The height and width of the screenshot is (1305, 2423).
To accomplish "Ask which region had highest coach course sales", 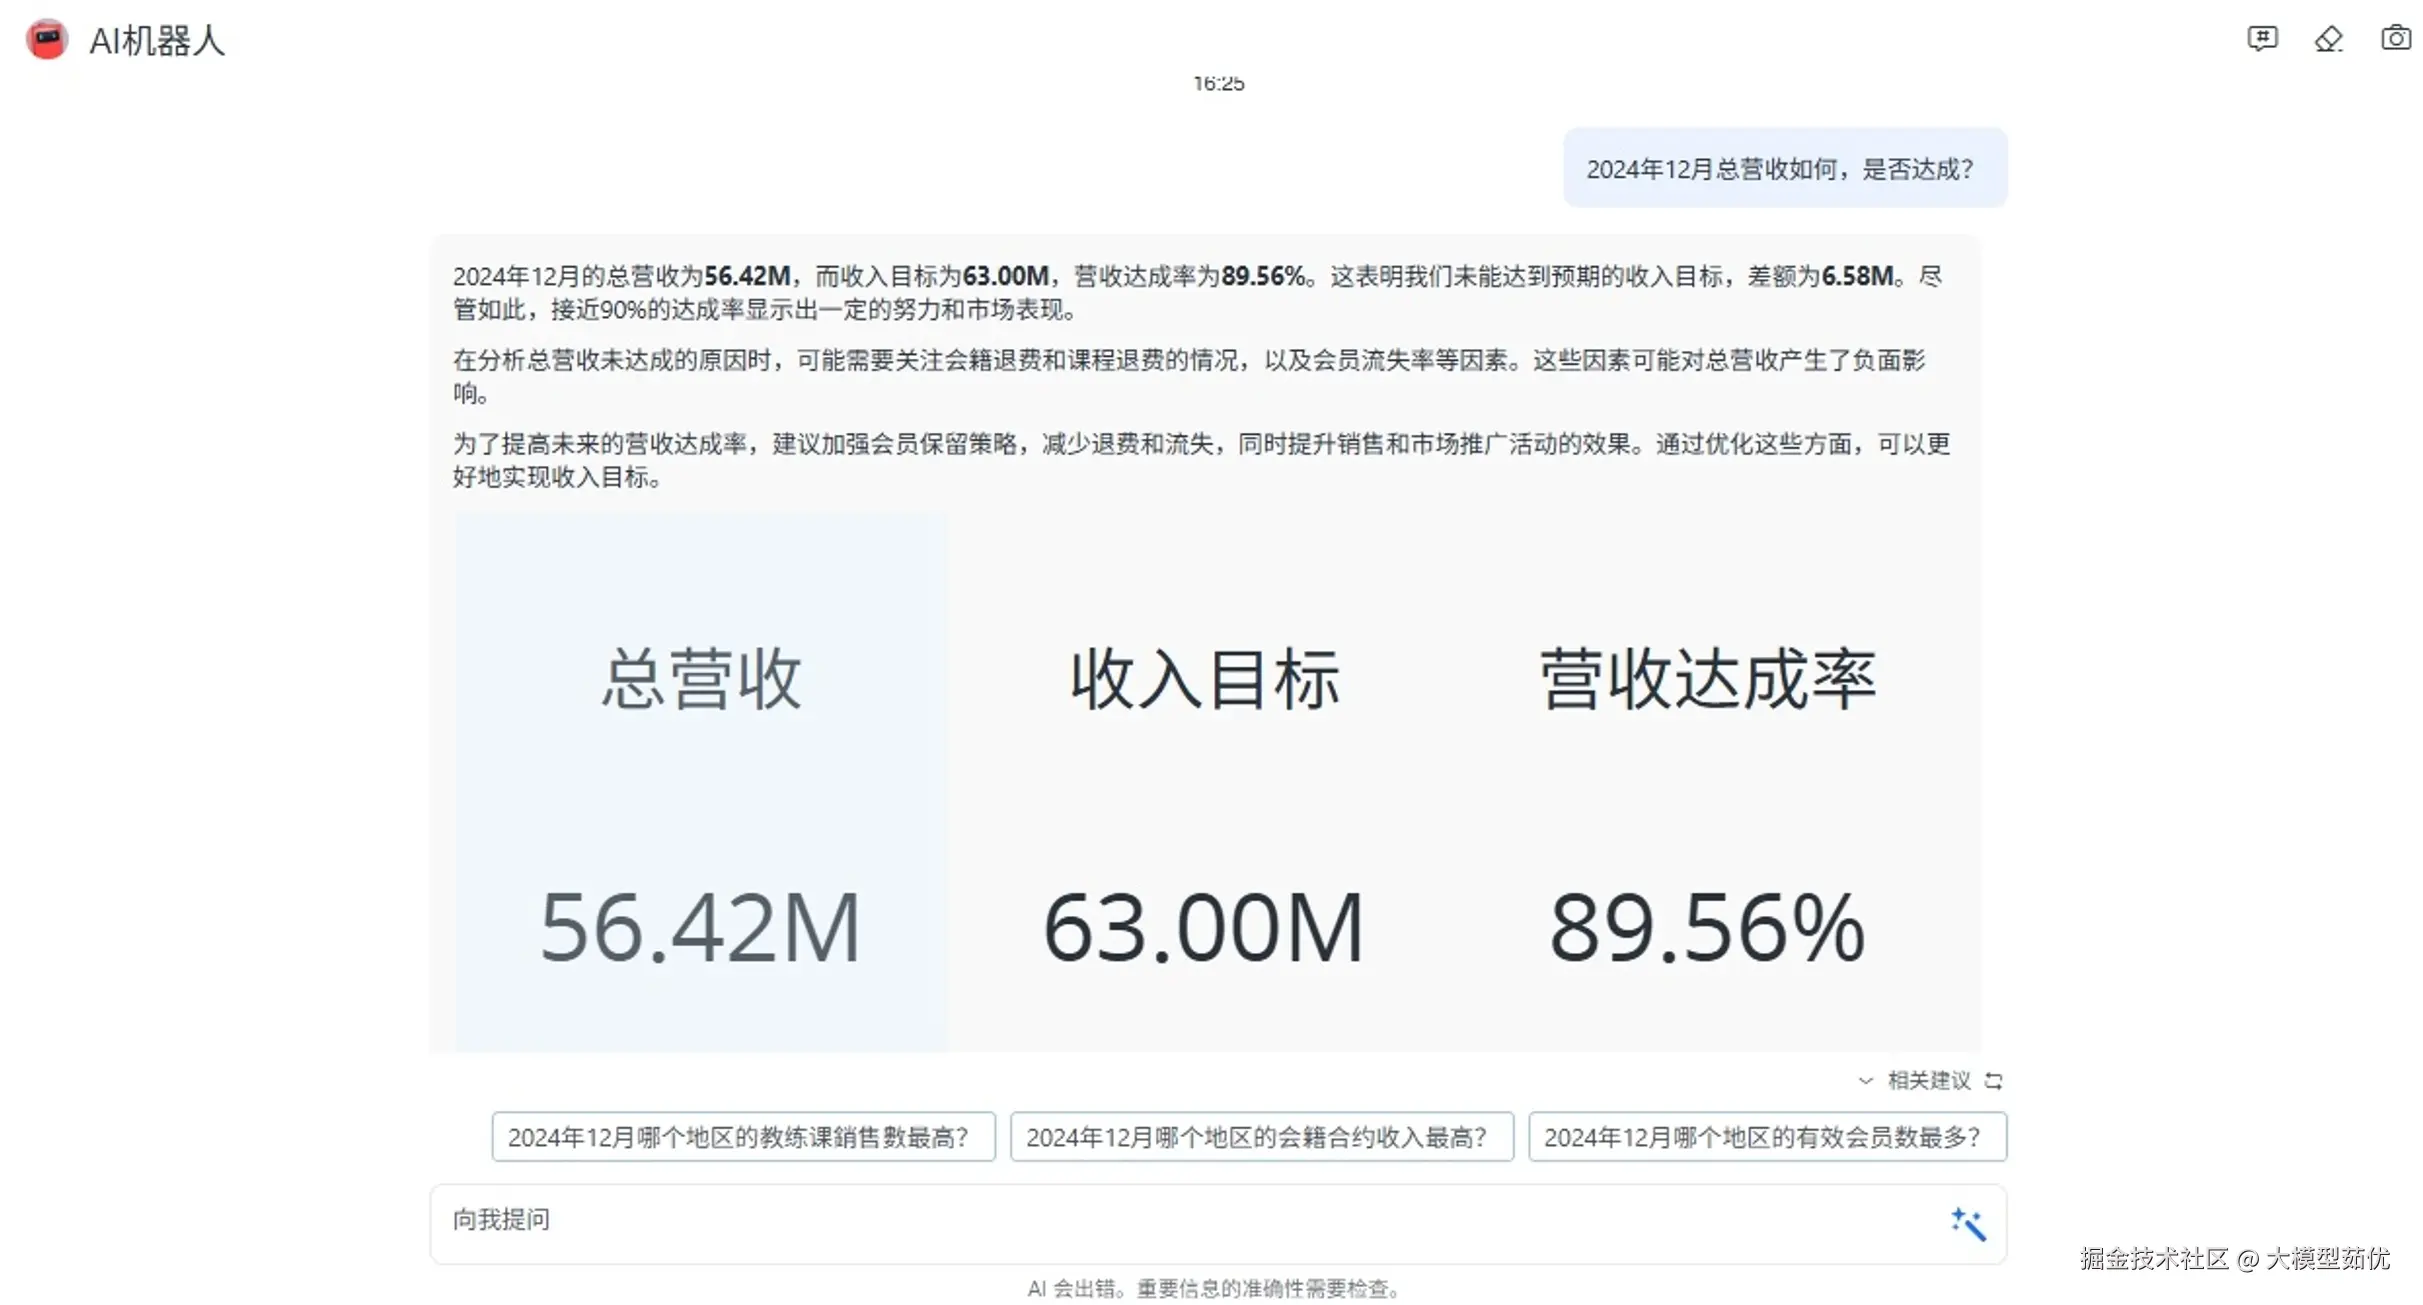I will pos(742,1137).
